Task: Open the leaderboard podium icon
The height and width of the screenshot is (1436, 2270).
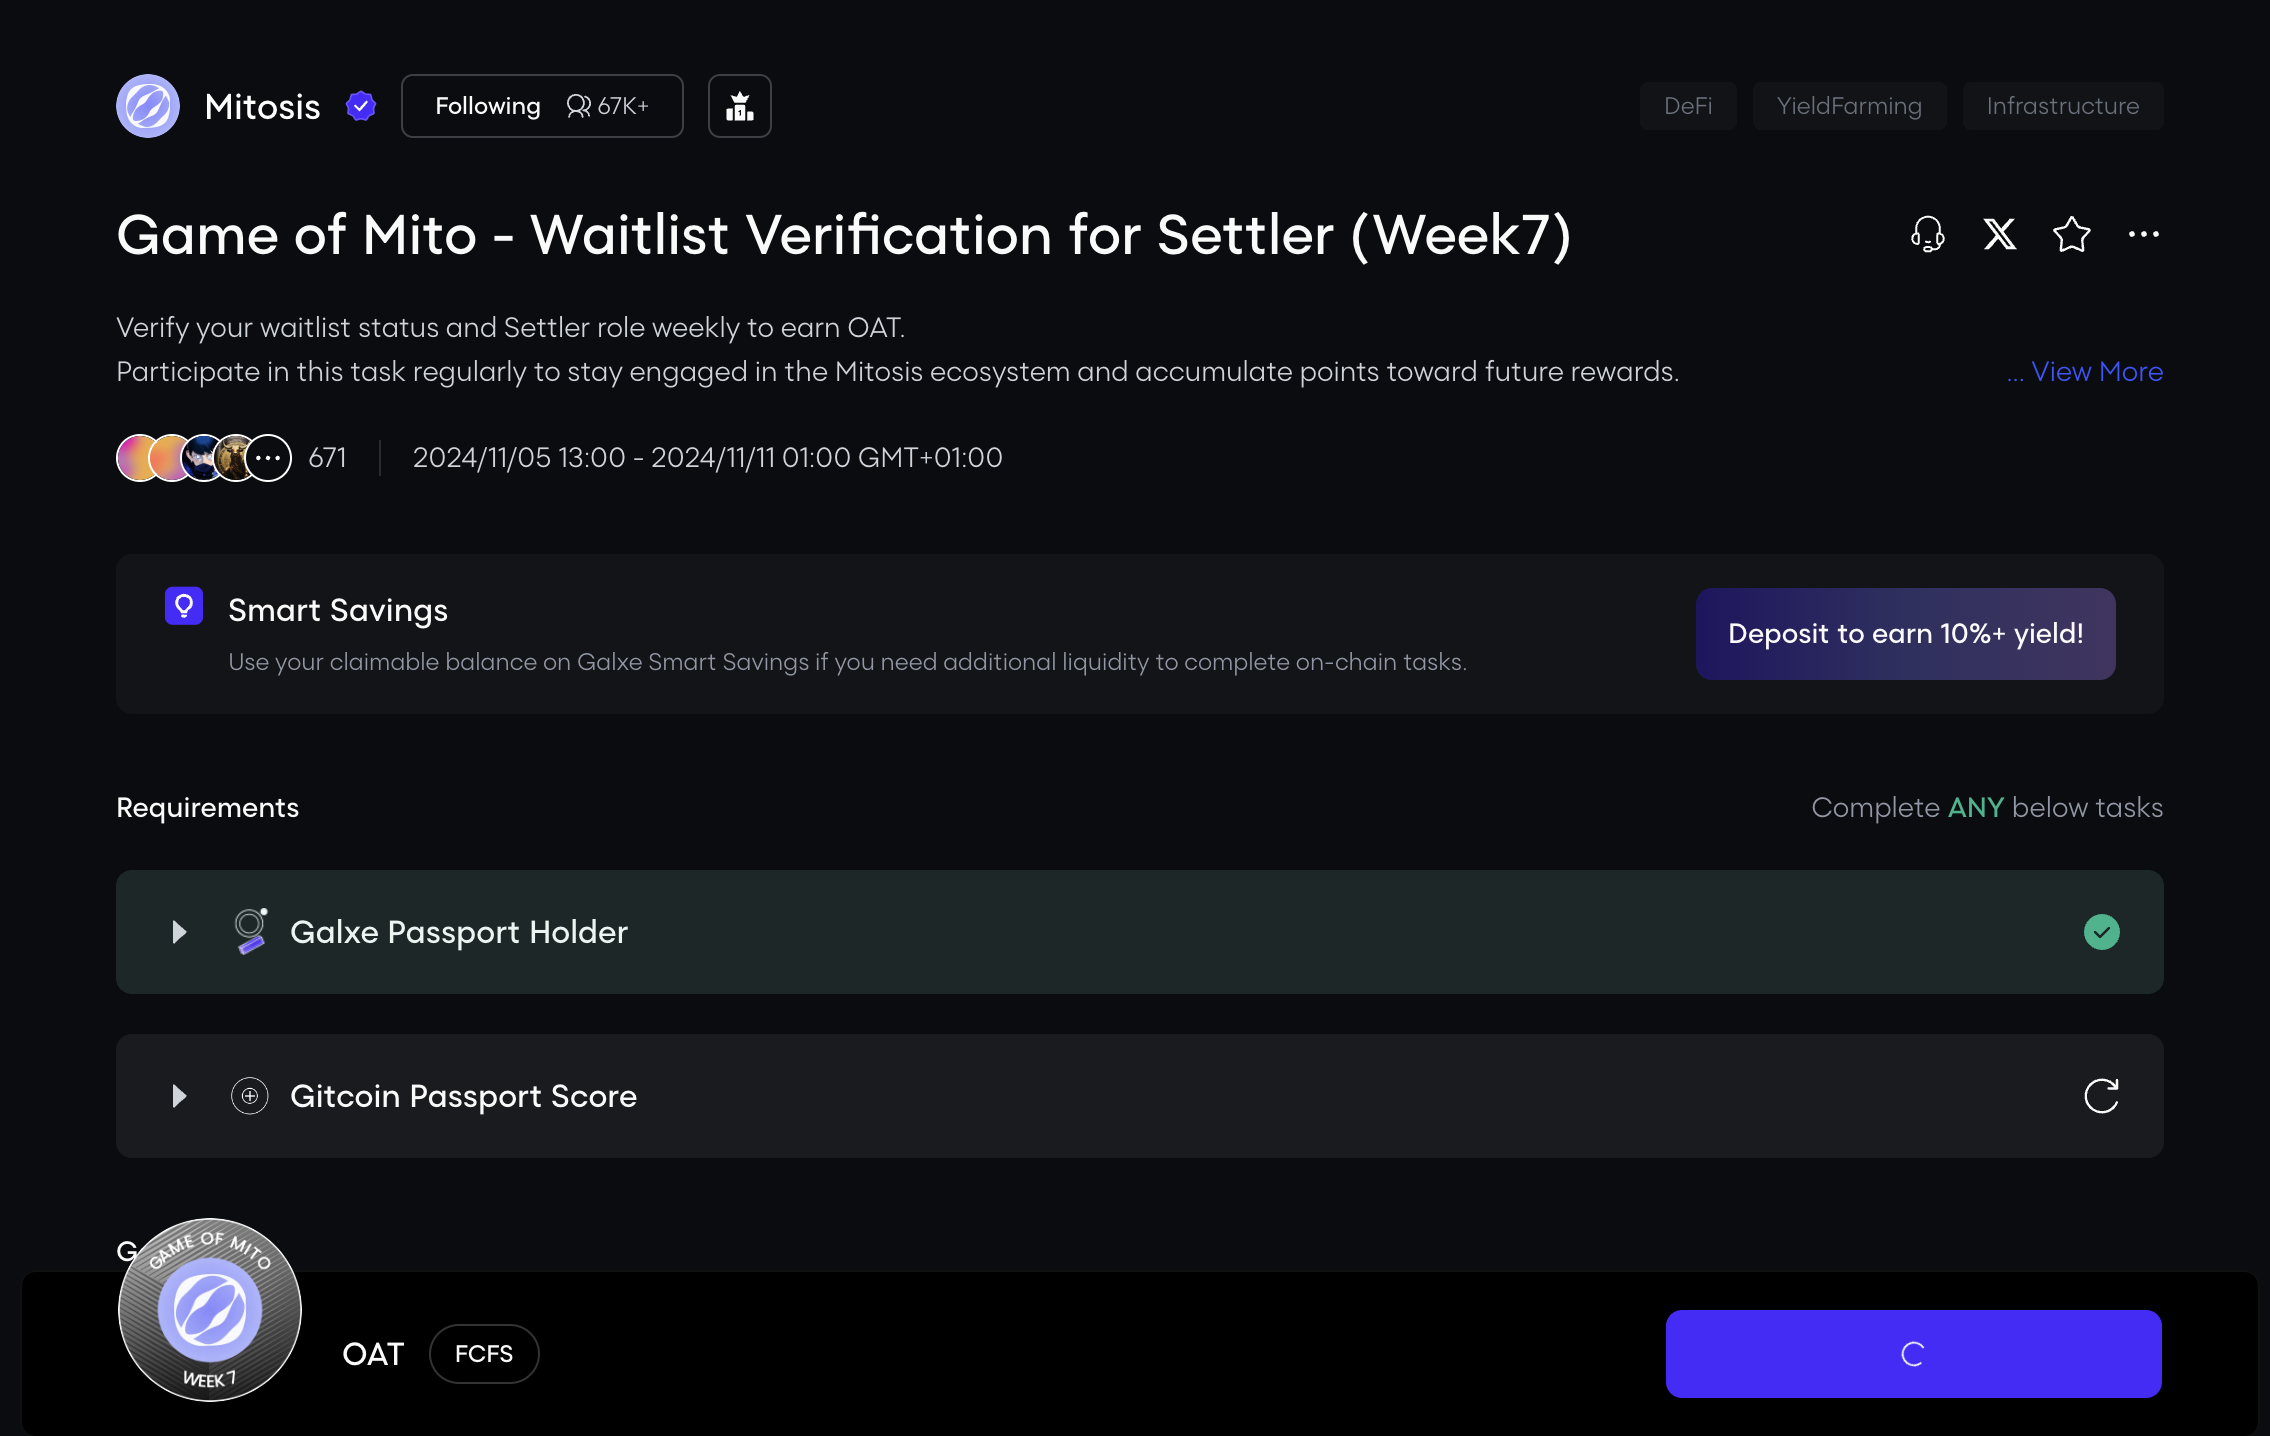Action: 740,106
